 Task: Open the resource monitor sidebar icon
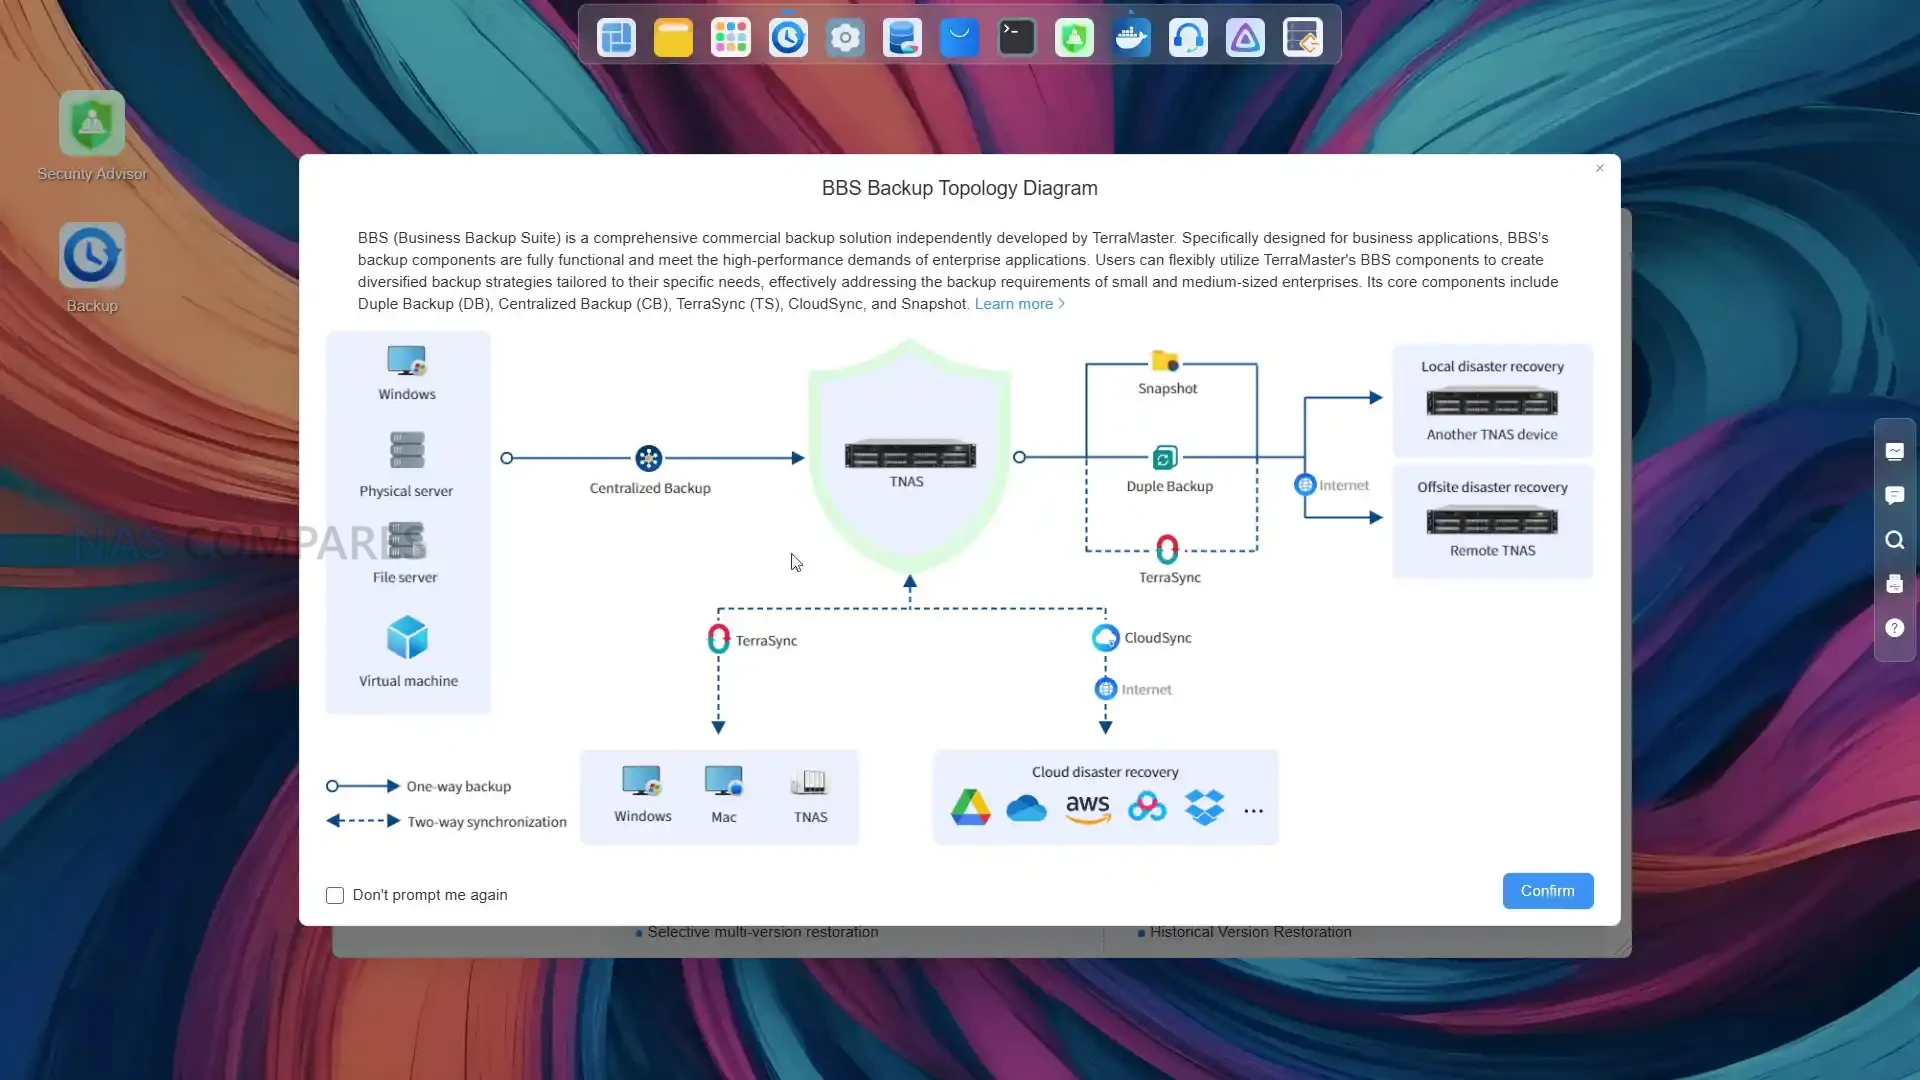coord(1894,452)
